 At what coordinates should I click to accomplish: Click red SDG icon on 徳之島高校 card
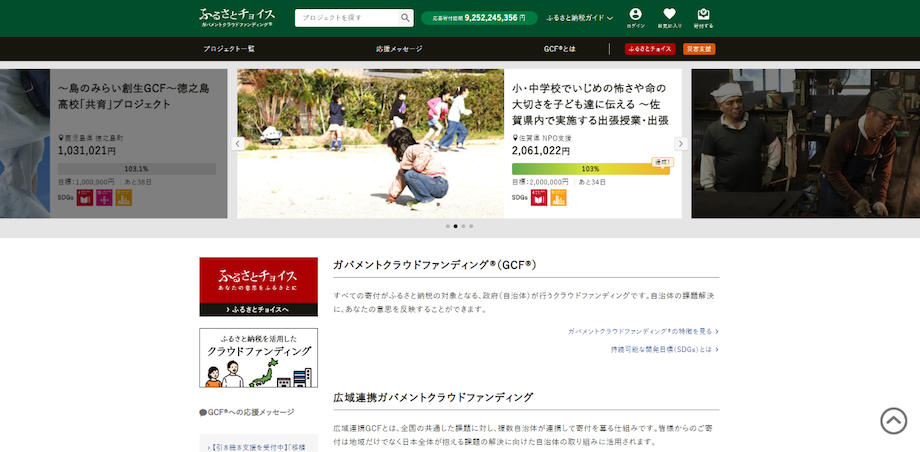click(x=85, y=198)
